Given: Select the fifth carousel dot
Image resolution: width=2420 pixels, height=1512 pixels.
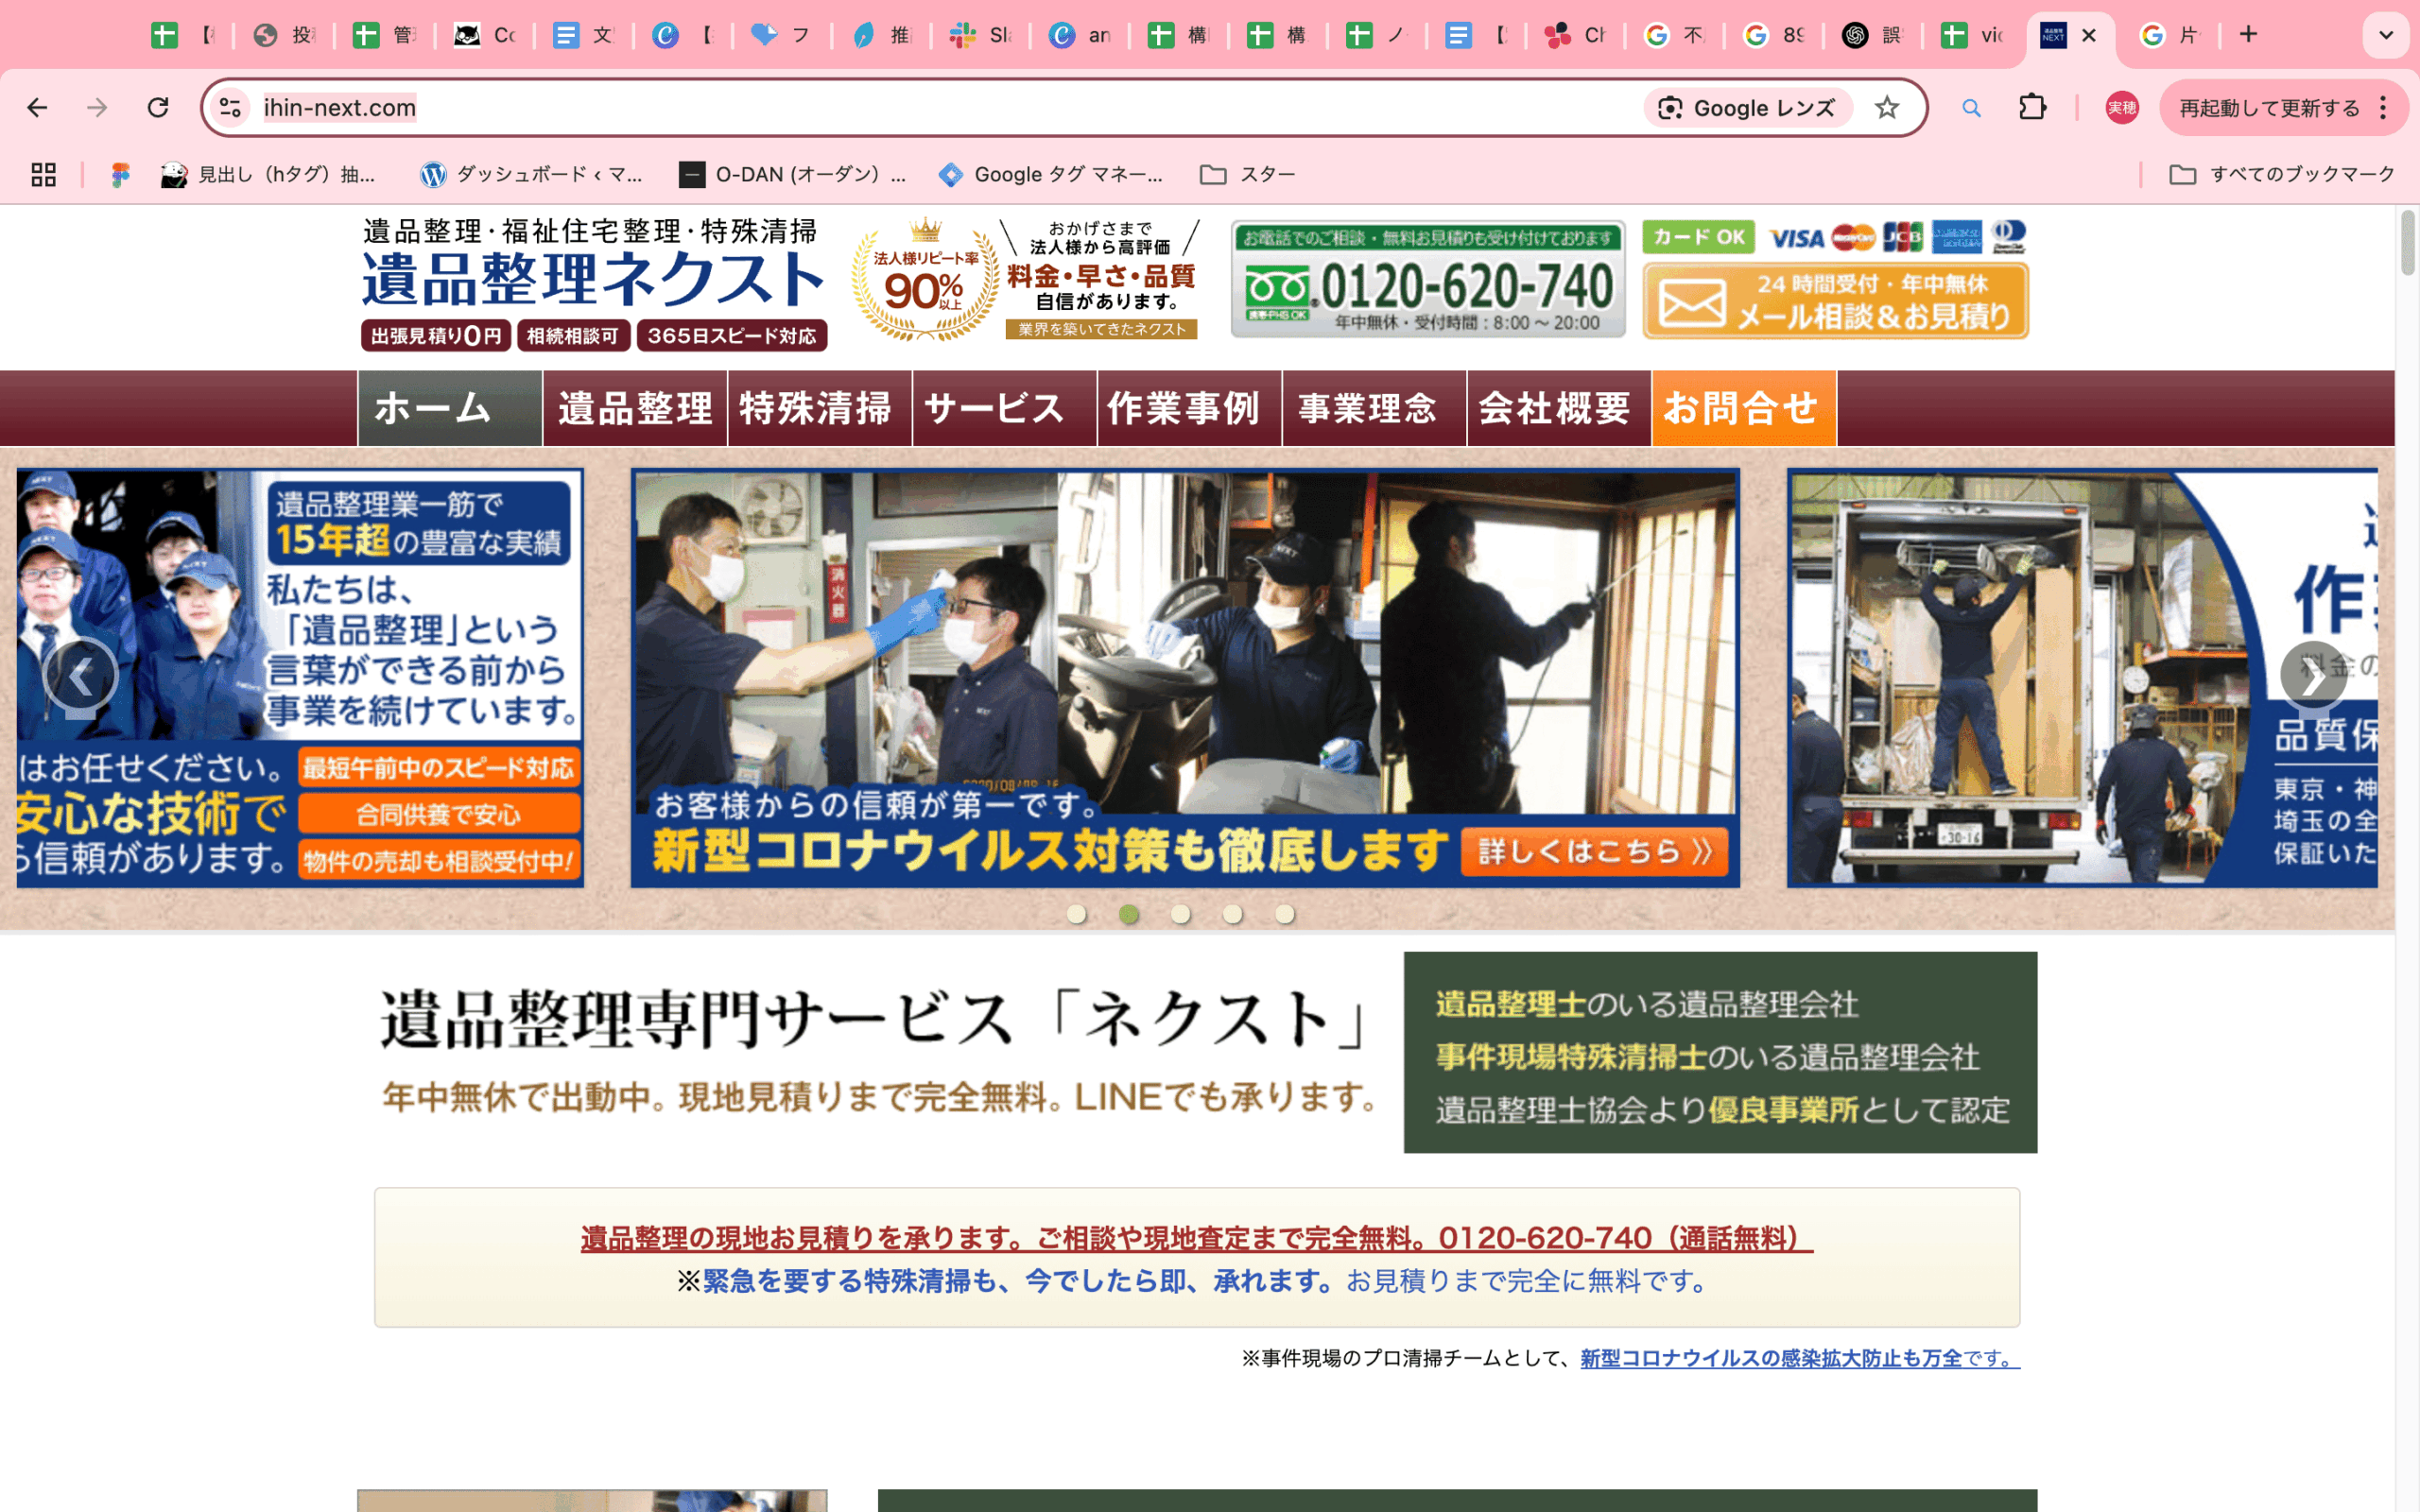Looking at the screenshot, I should (x=1285, y=914).
